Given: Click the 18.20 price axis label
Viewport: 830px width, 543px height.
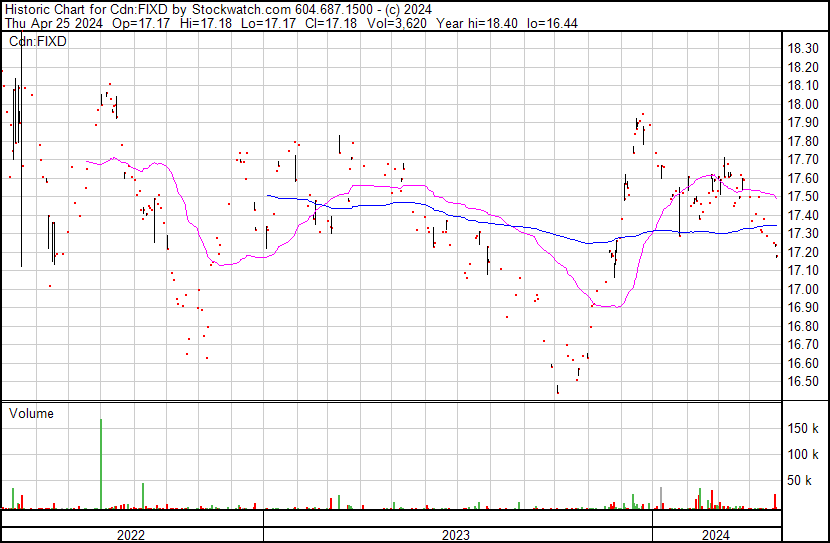Looking at the screenshot, I should (x=803, y=67).
